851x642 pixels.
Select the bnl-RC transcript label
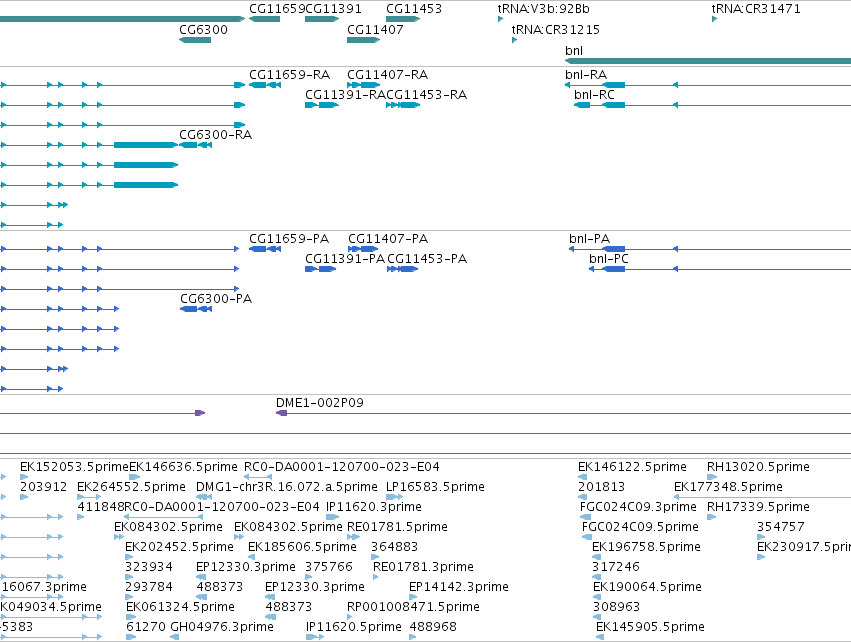click(594, 94)
